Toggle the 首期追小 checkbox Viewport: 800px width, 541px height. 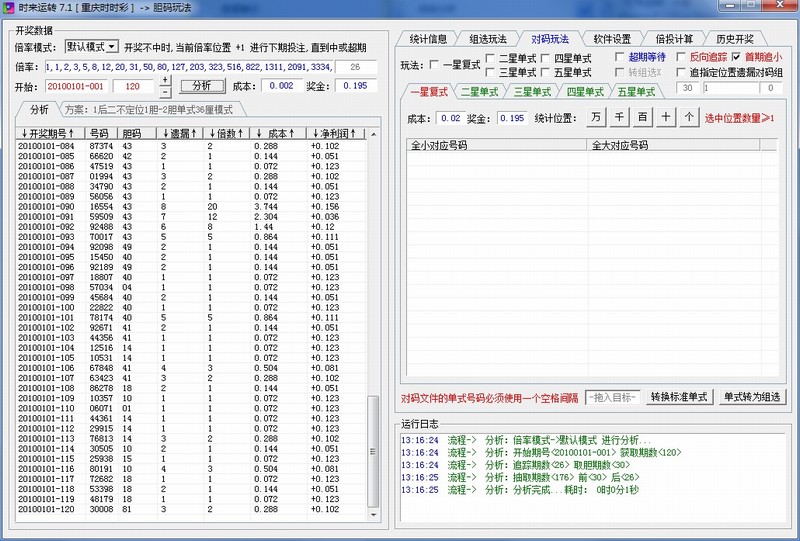(x=737, y=58)
